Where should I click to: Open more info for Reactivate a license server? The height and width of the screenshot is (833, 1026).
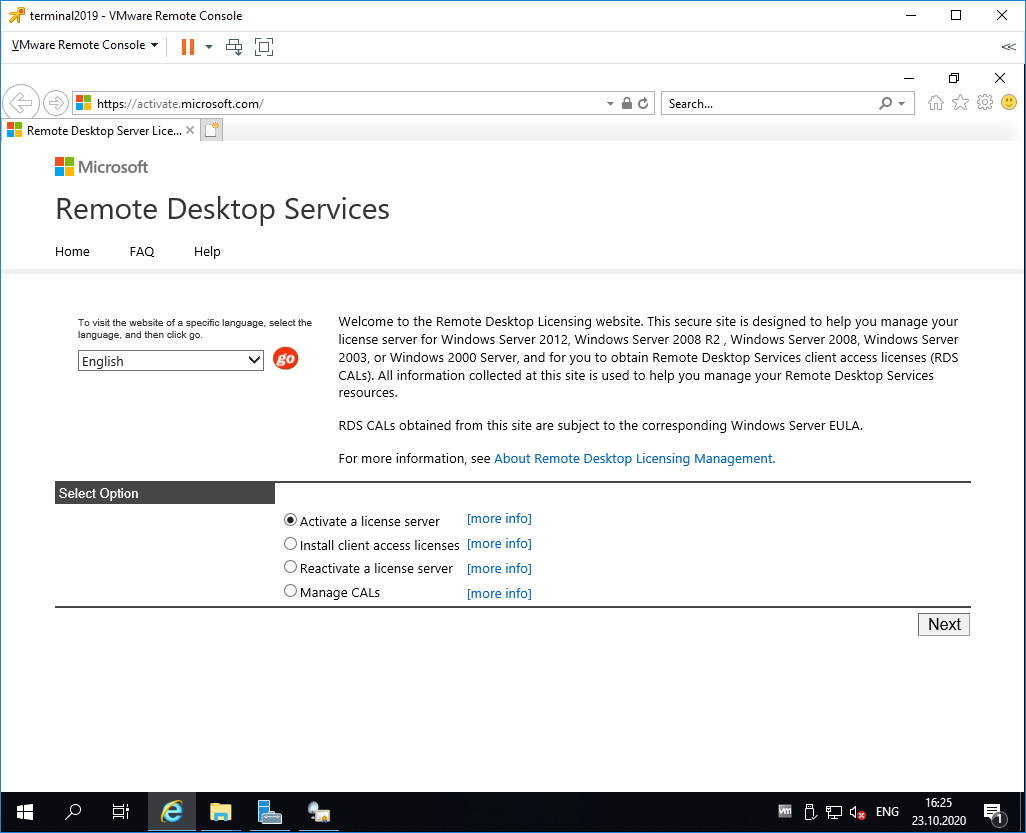point(499,569)
